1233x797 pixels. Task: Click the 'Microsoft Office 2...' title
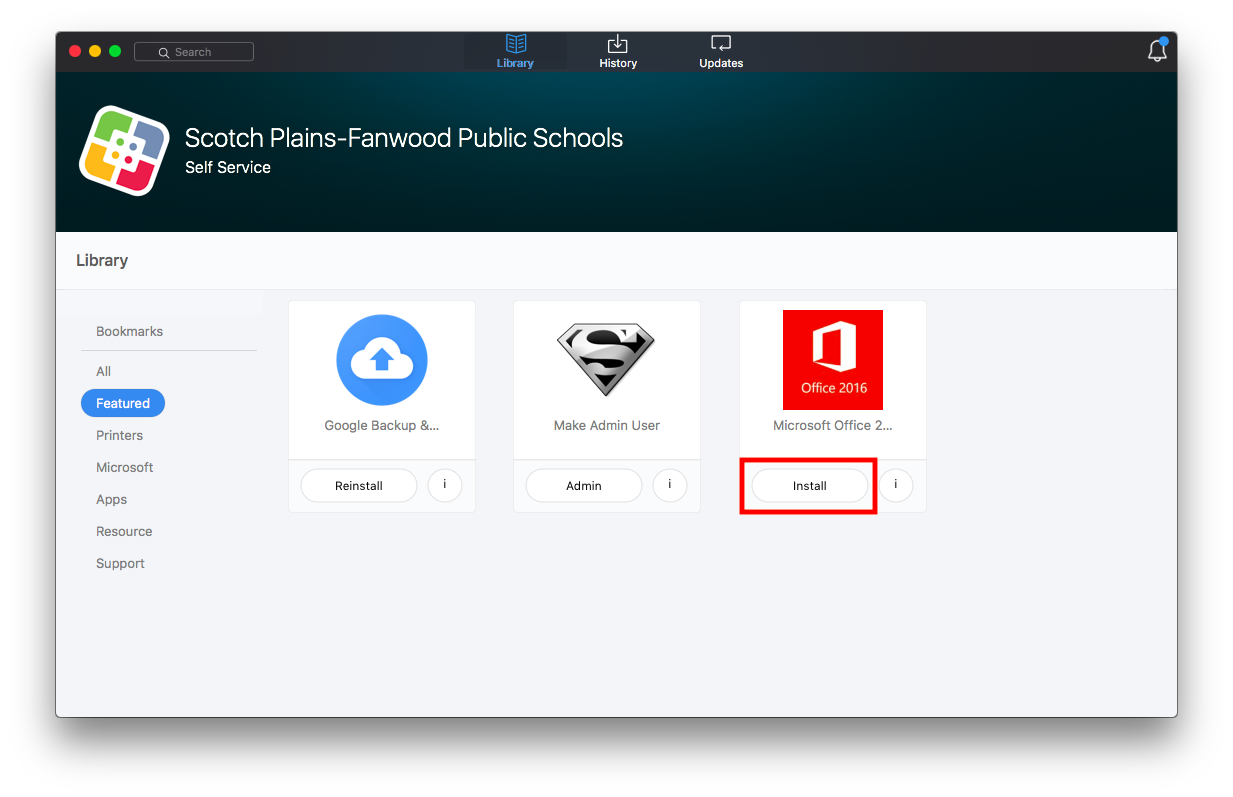point(833,425)
